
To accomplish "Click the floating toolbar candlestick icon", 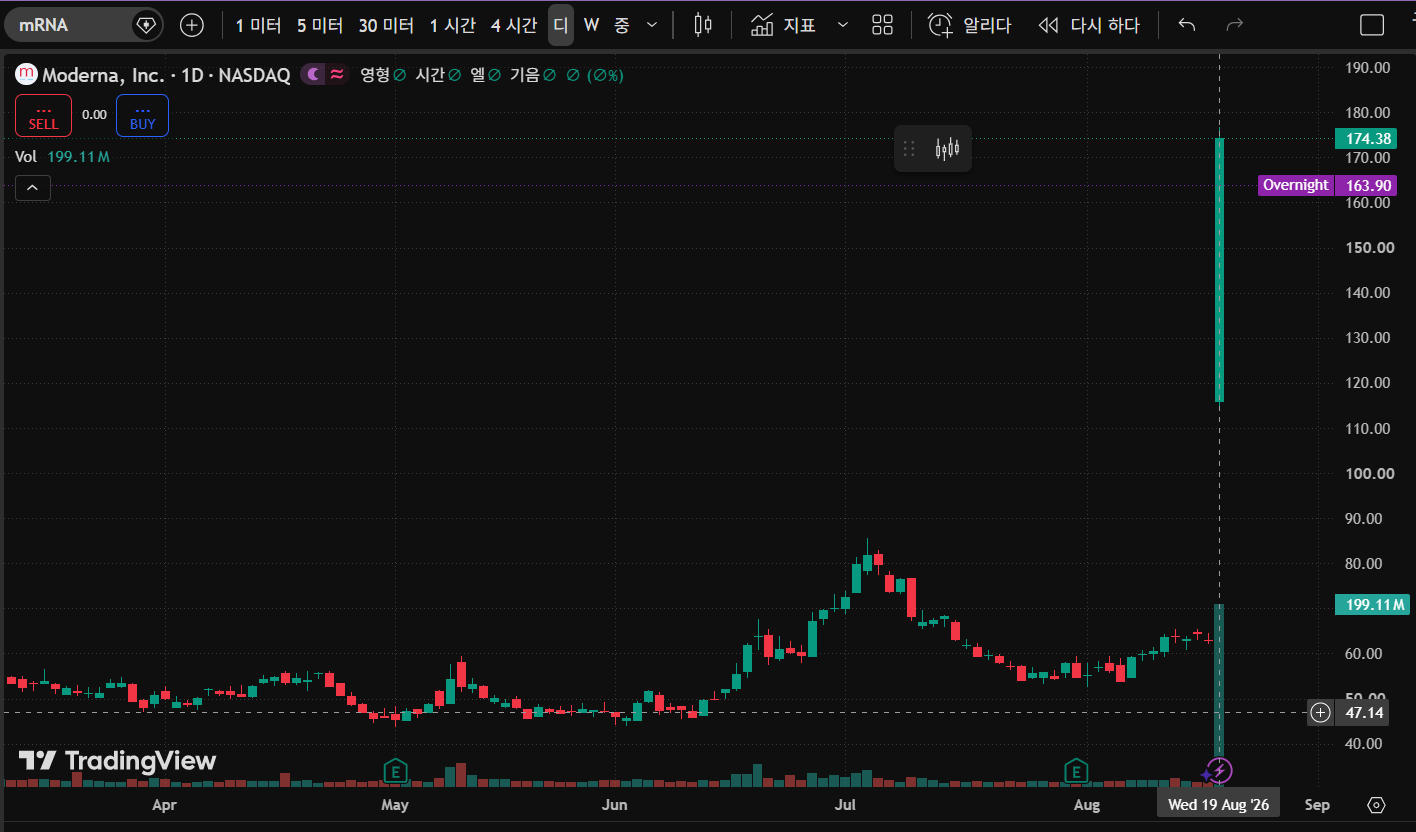I will pyautogui.click(x=947, y=149).
